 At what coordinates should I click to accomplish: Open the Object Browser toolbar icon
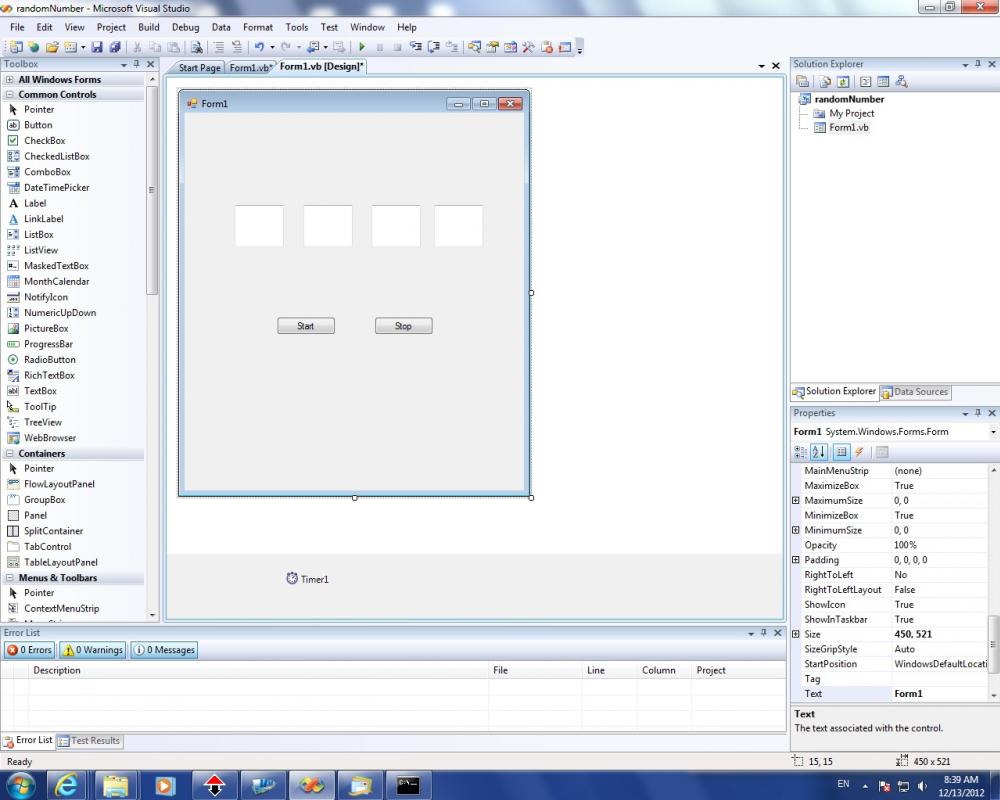(x=511, y=47)
